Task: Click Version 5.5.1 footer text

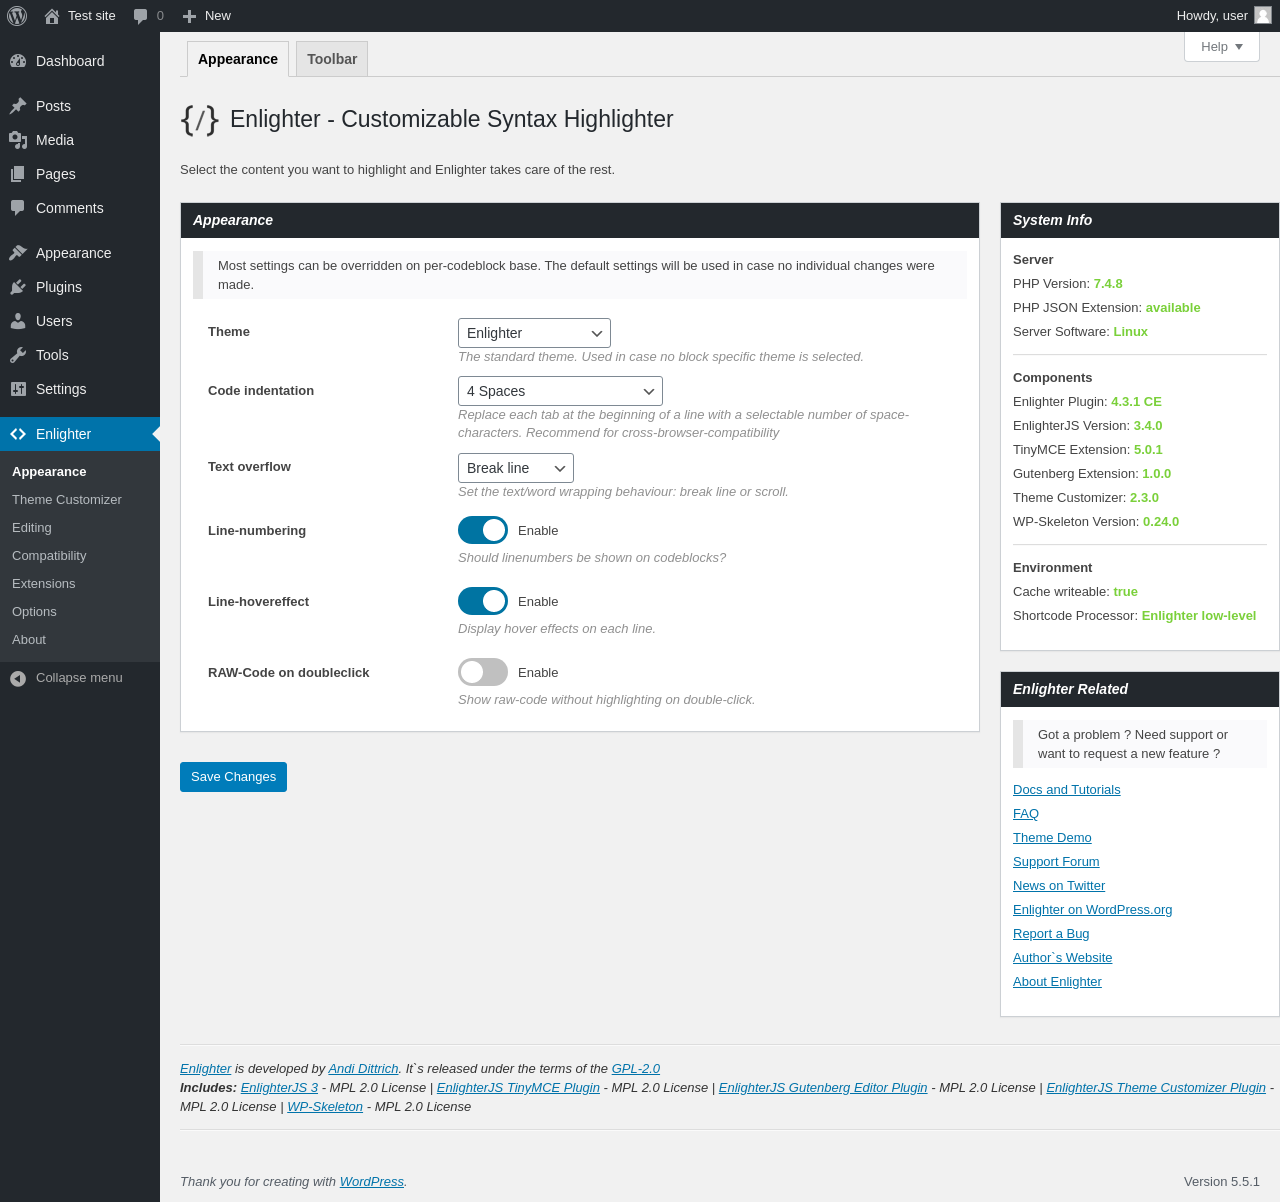Action: [1222, 1182]
